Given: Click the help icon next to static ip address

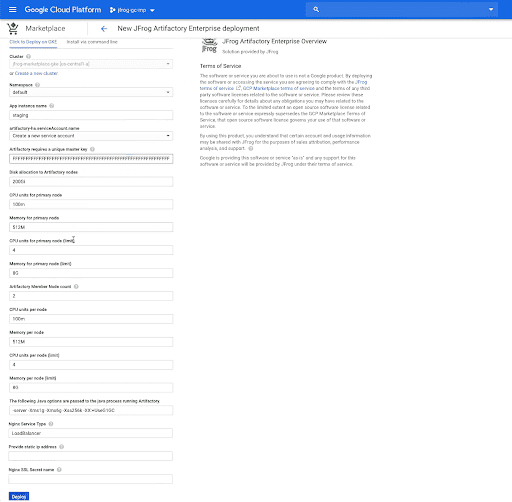Looking at the screenshot, I should coord(61,447).
